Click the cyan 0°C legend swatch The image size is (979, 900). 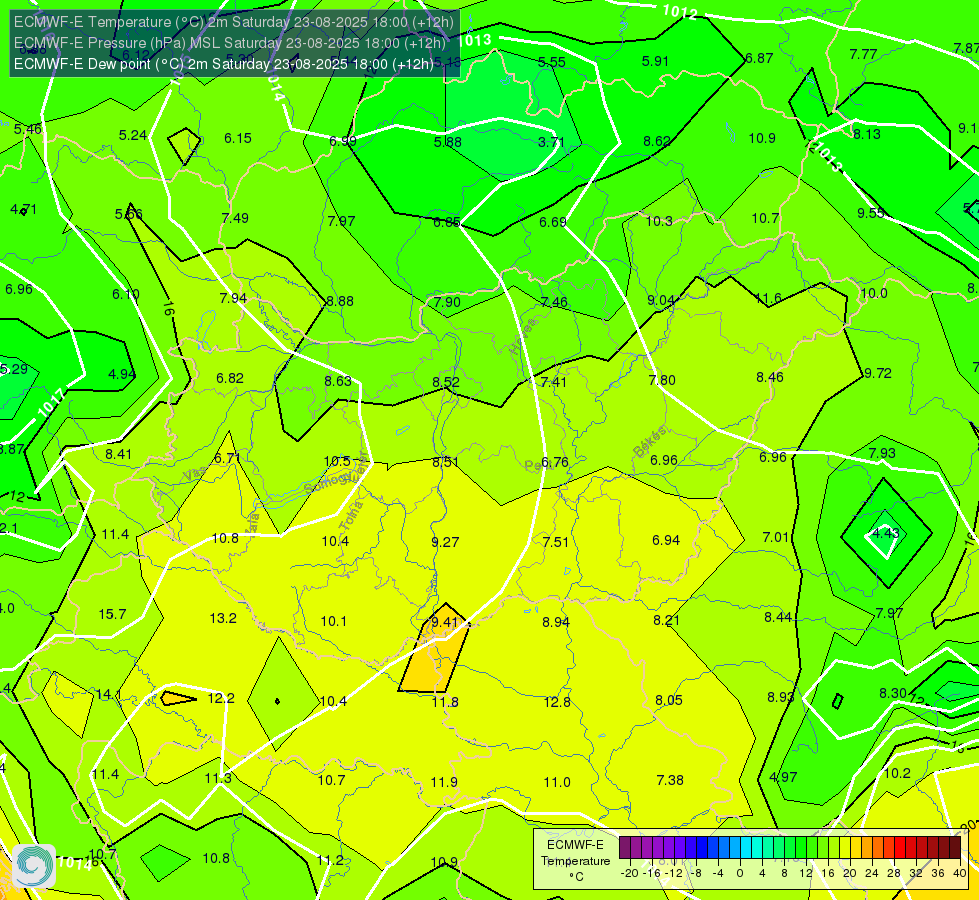pos(746,848)
